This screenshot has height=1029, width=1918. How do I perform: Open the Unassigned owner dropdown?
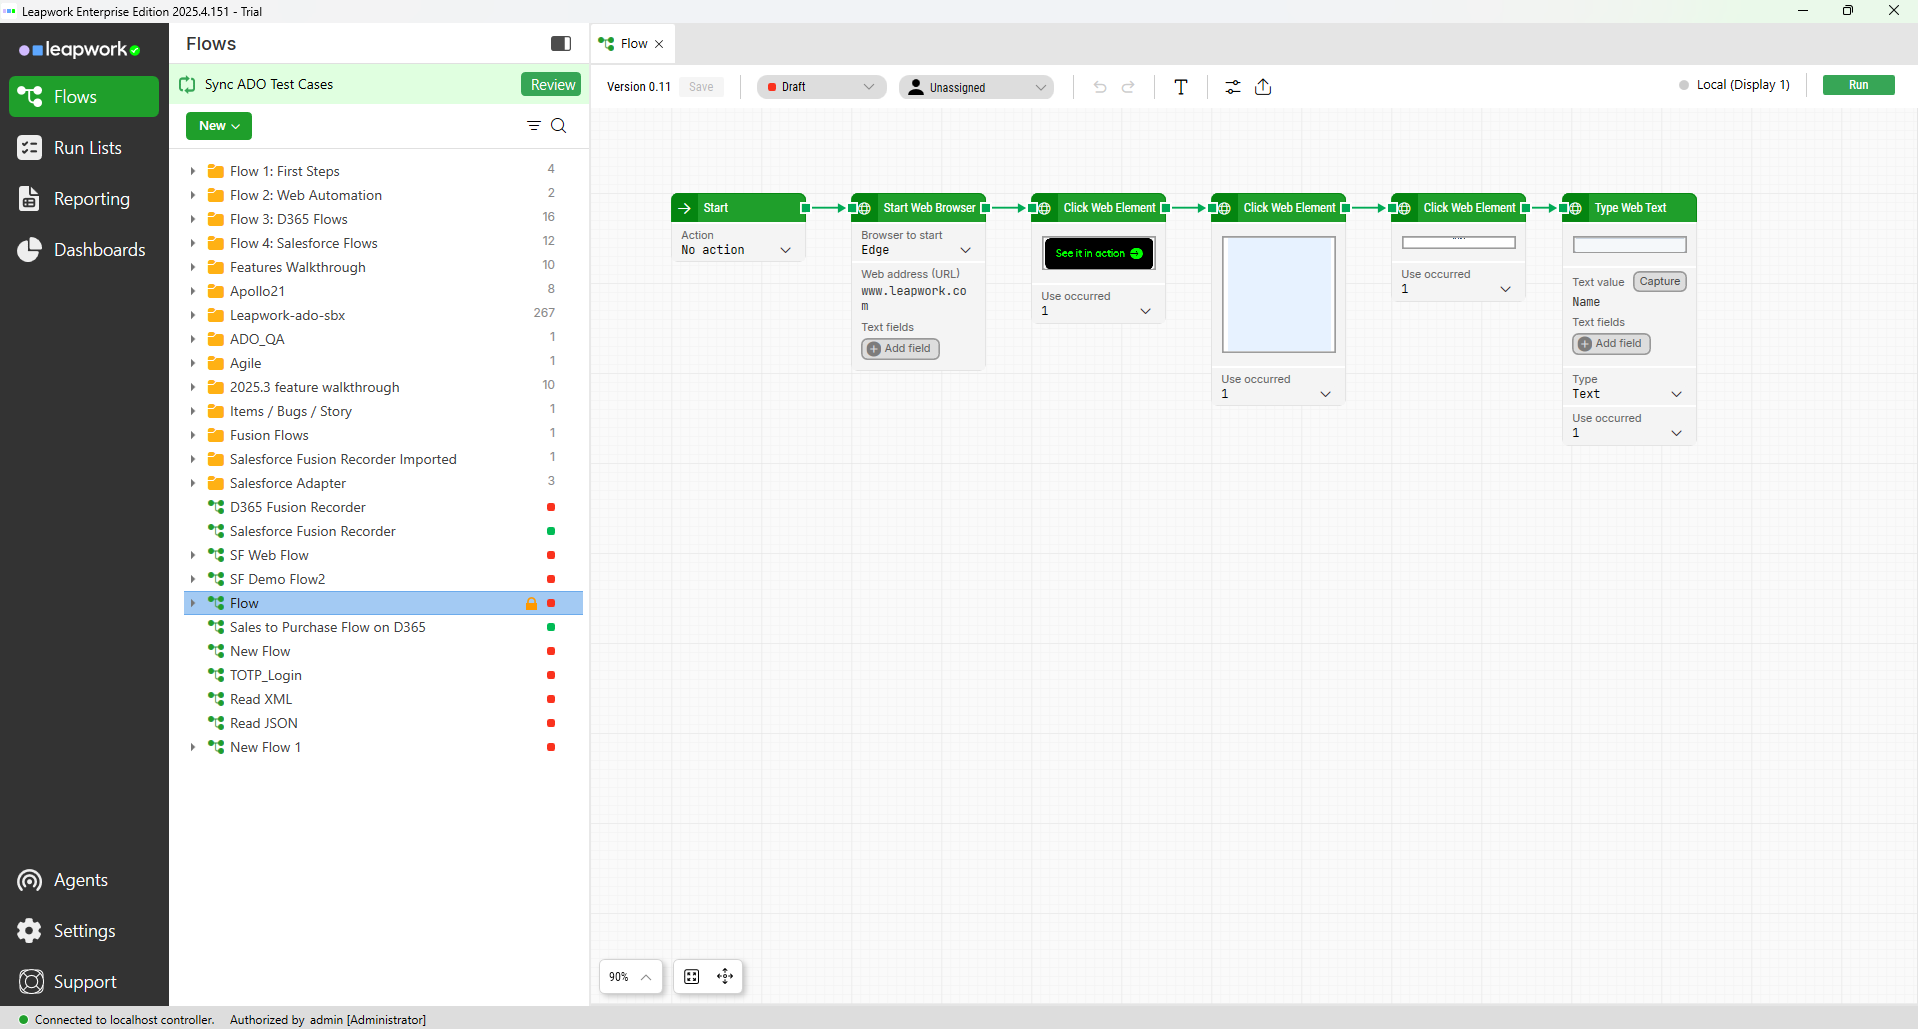(976, 87)
